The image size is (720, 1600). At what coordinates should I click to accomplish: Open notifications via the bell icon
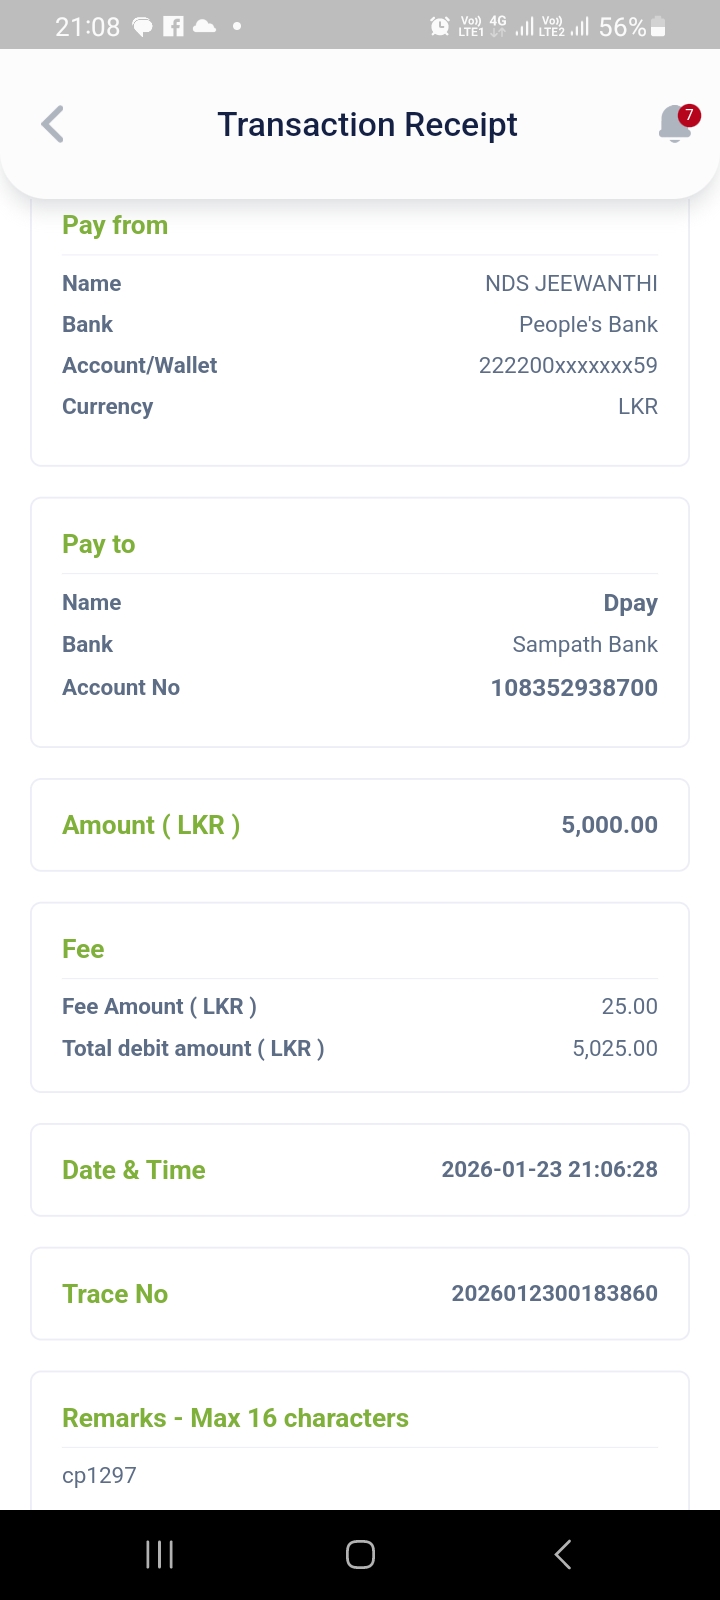(x=676, y=124)
